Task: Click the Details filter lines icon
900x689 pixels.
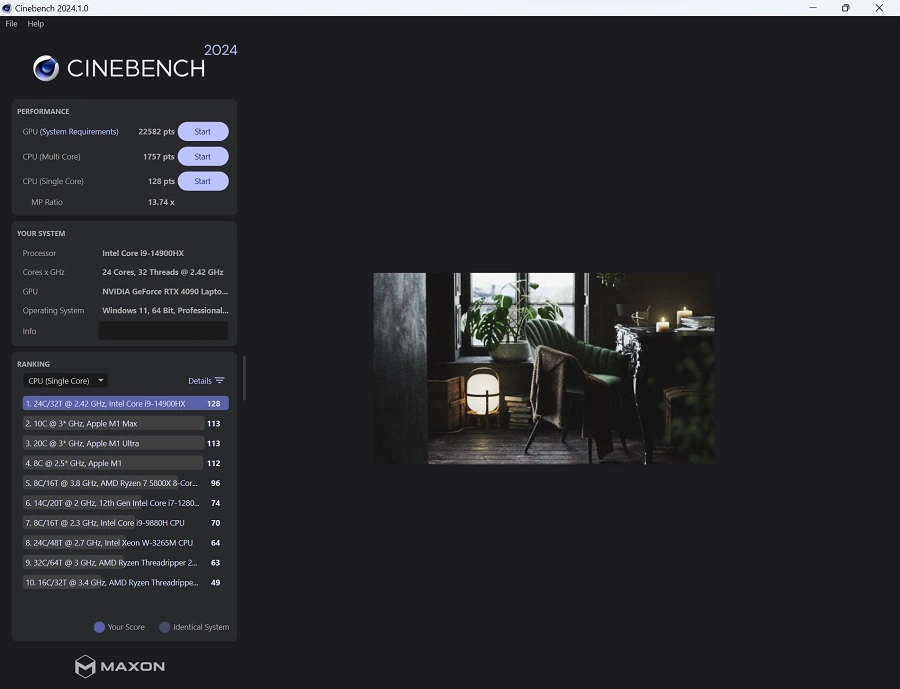Action: 220,381
